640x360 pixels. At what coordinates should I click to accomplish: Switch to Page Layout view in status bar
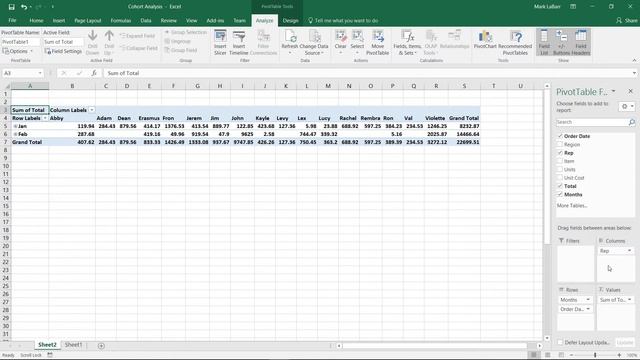[x=548, y=355]
